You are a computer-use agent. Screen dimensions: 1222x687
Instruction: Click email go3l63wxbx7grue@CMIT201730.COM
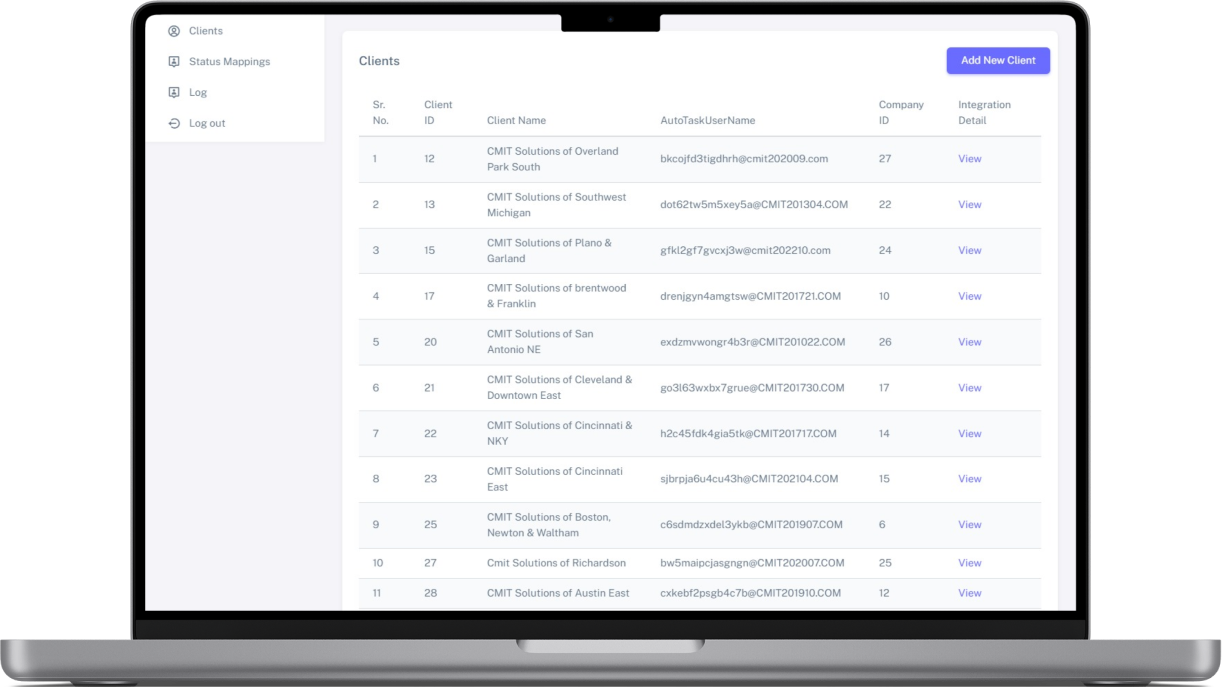[752, 388]
